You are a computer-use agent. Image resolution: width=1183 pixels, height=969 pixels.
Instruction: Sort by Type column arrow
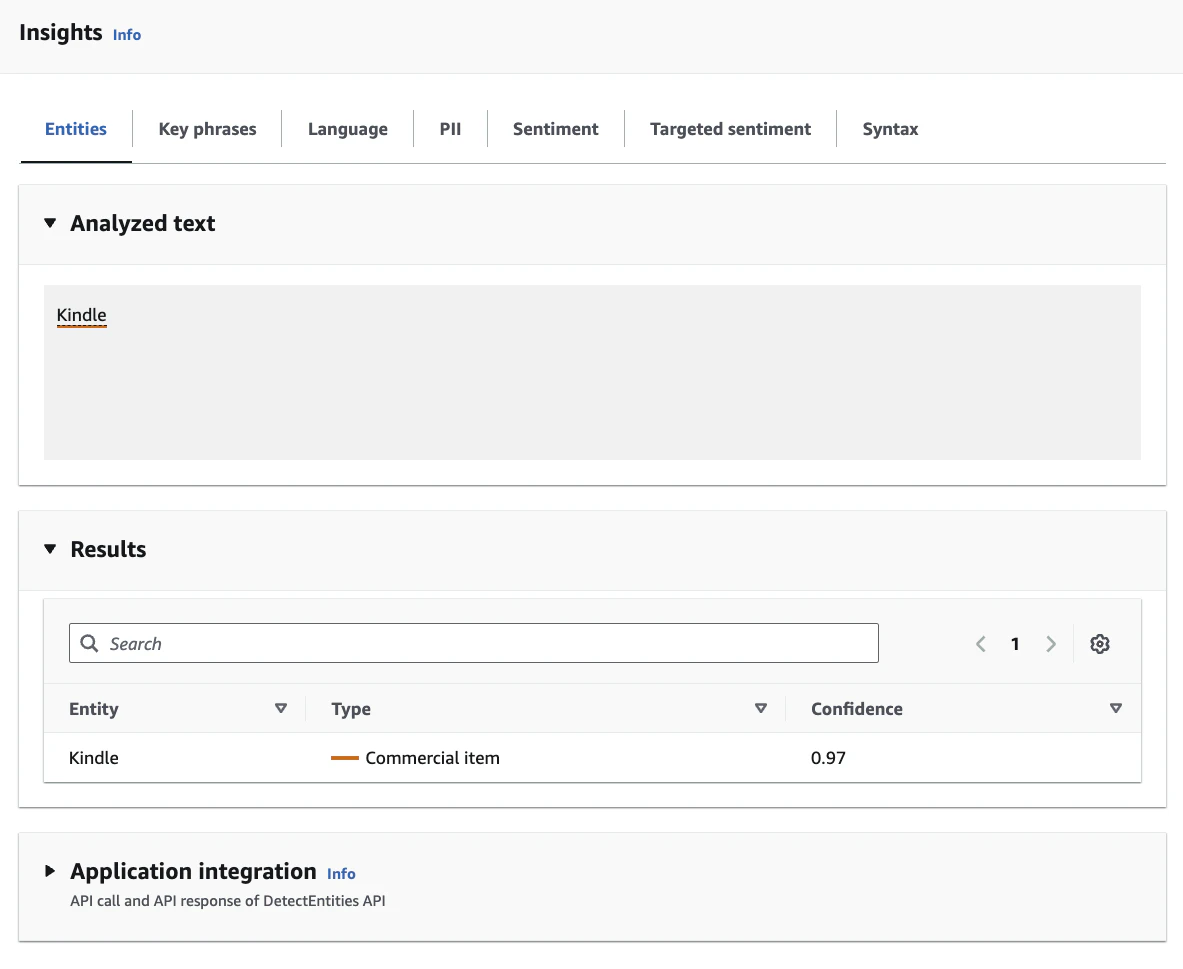pyautogui.click(x=760, y=708)
